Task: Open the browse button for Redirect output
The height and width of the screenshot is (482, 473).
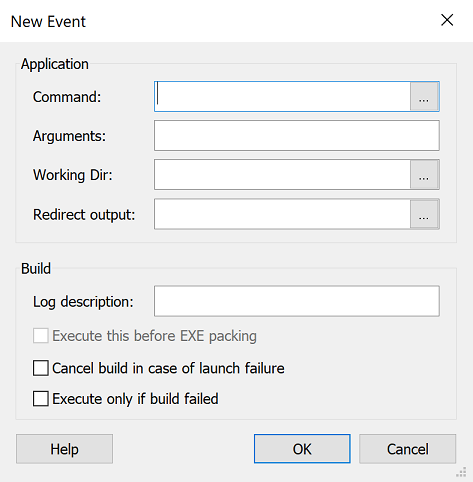Action: pyautogui.click(x=424, y=214)
